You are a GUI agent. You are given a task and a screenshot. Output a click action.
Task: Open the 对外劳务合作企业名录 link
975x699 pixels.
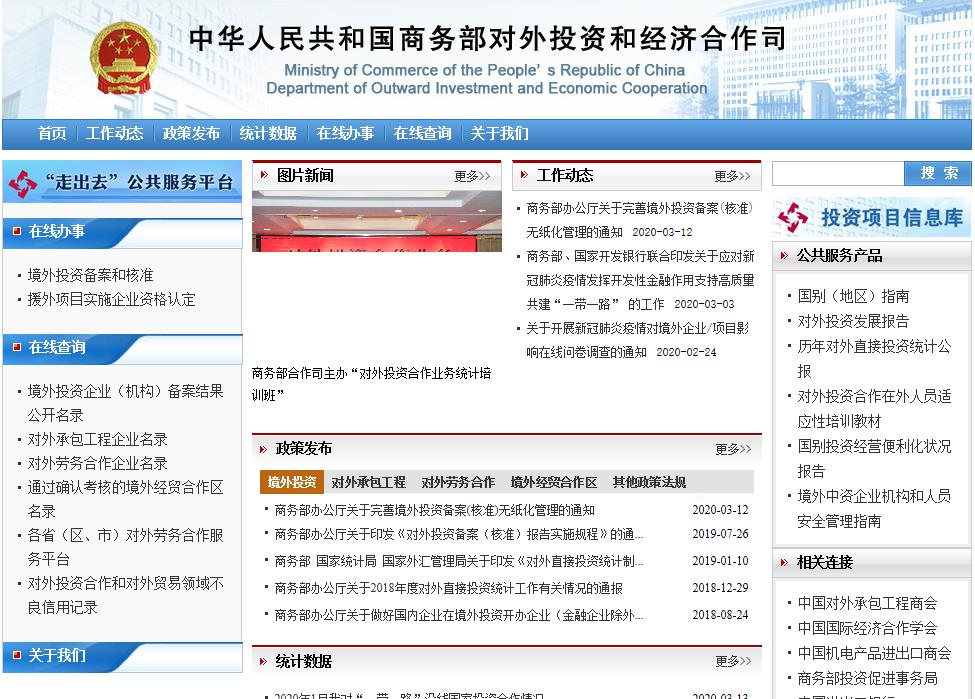(98, 463)
